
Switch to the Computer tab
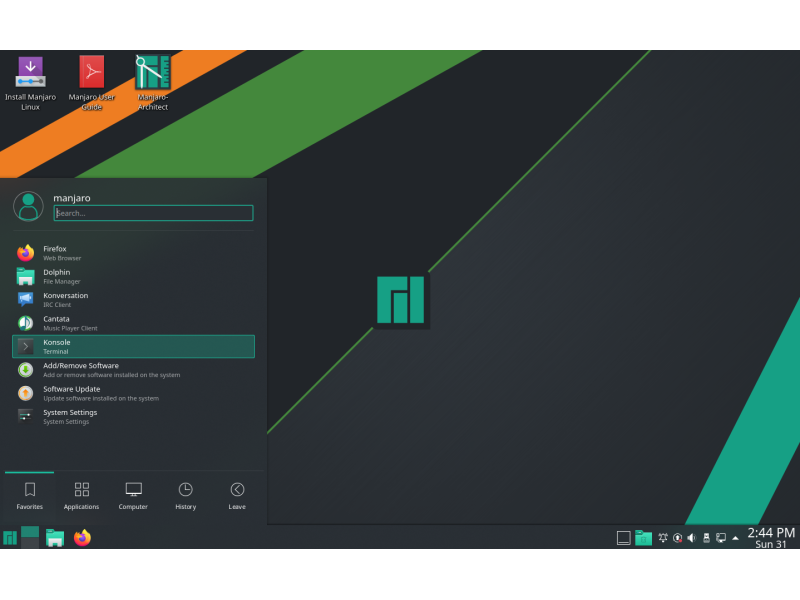[133, 496]
